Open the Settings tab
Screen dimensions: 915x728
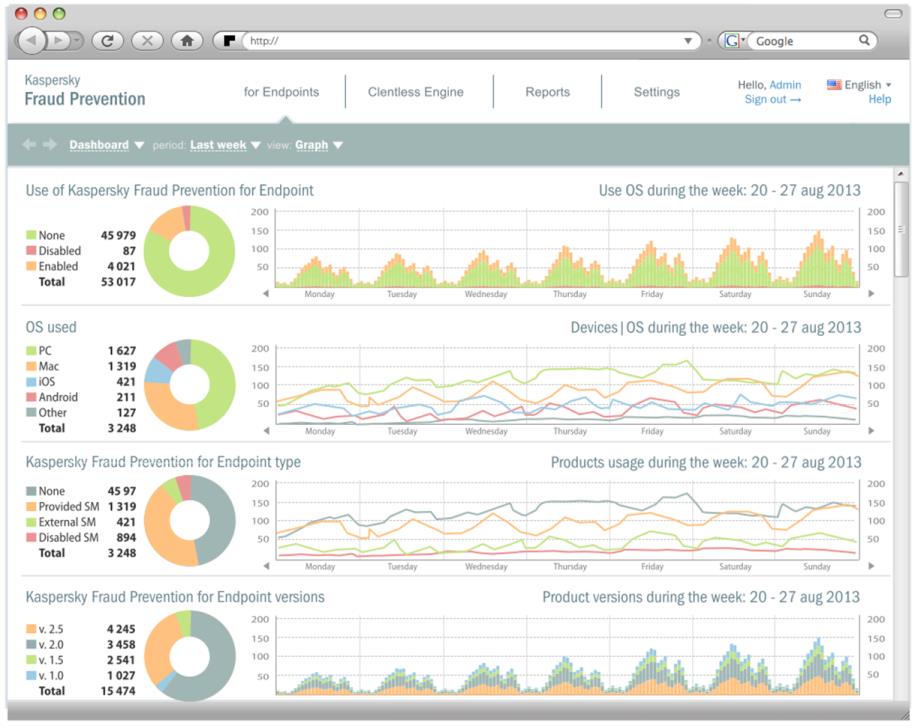[656, 92]
